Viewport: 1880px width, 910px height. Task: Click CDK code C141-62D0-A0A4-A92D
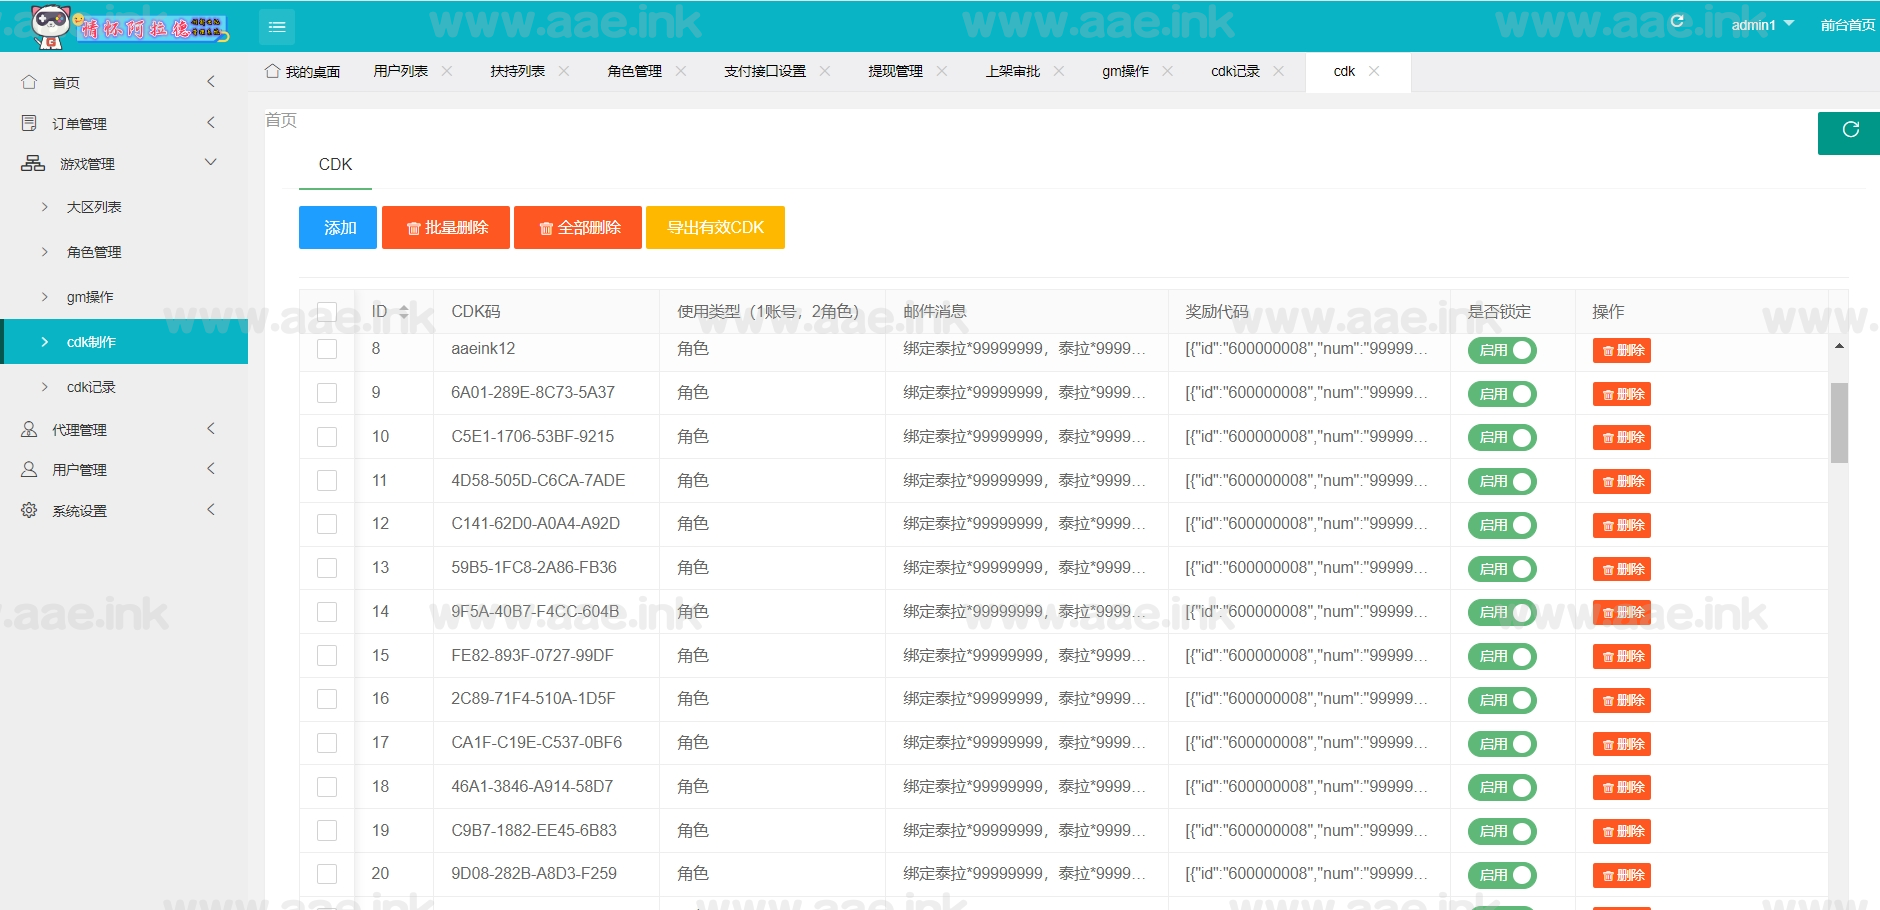tap(536, 523)
